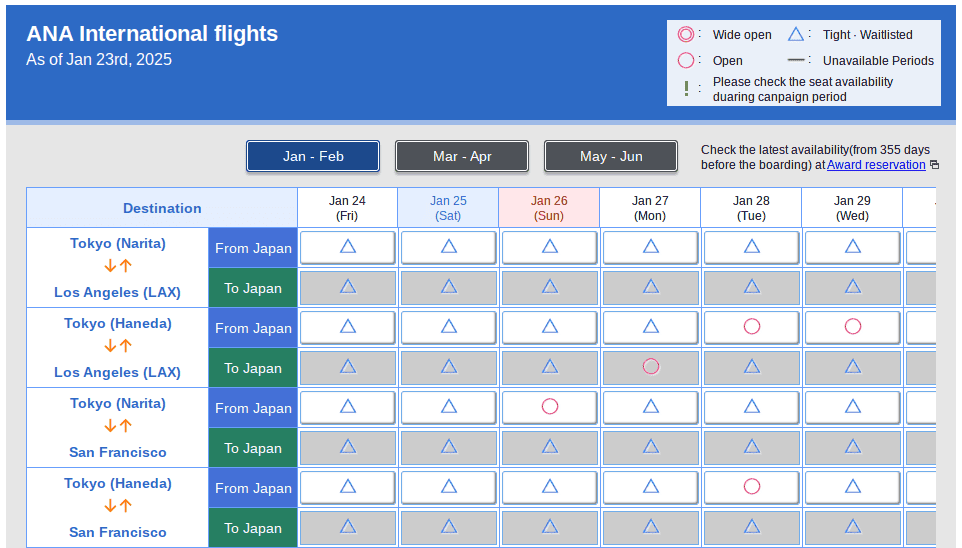Select Haneda-LAX From Japan open circle Jan 28
962x548 pixels.
click(752, 326)
